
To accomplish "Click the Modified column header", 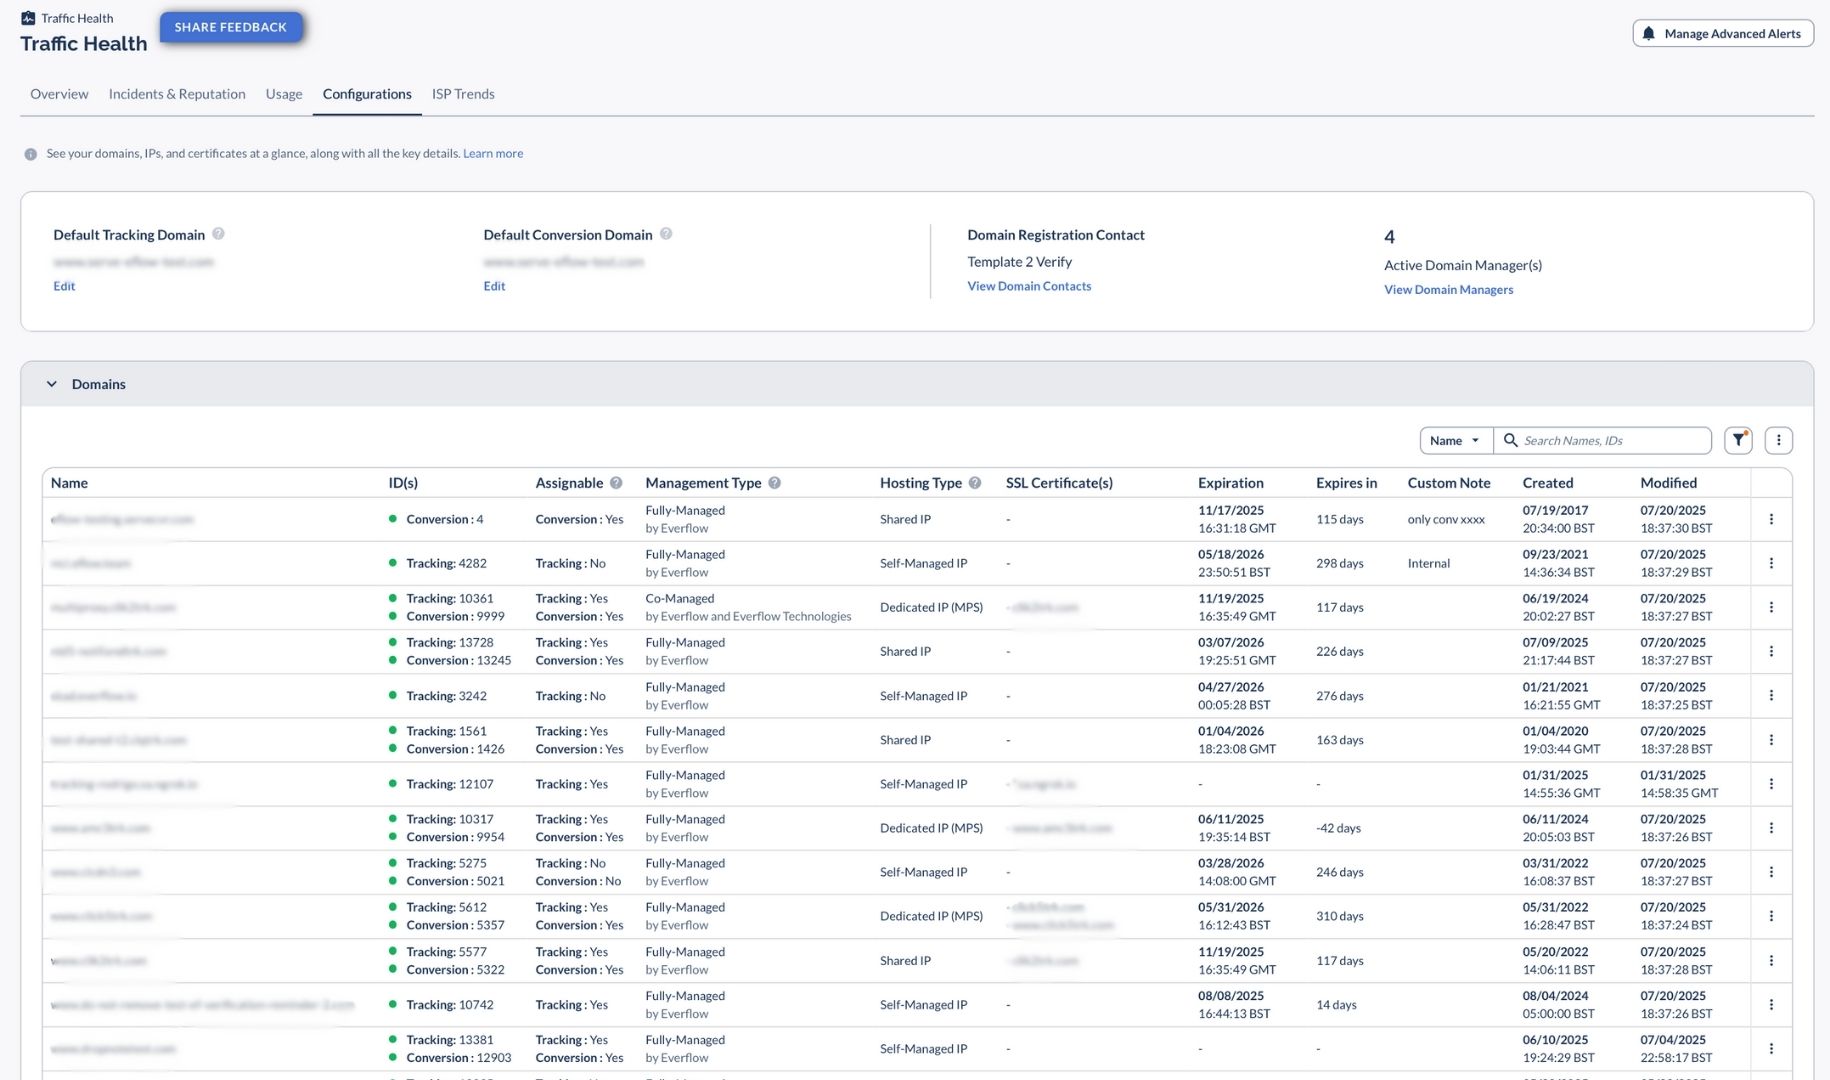I will click(x=1668, y=483).
